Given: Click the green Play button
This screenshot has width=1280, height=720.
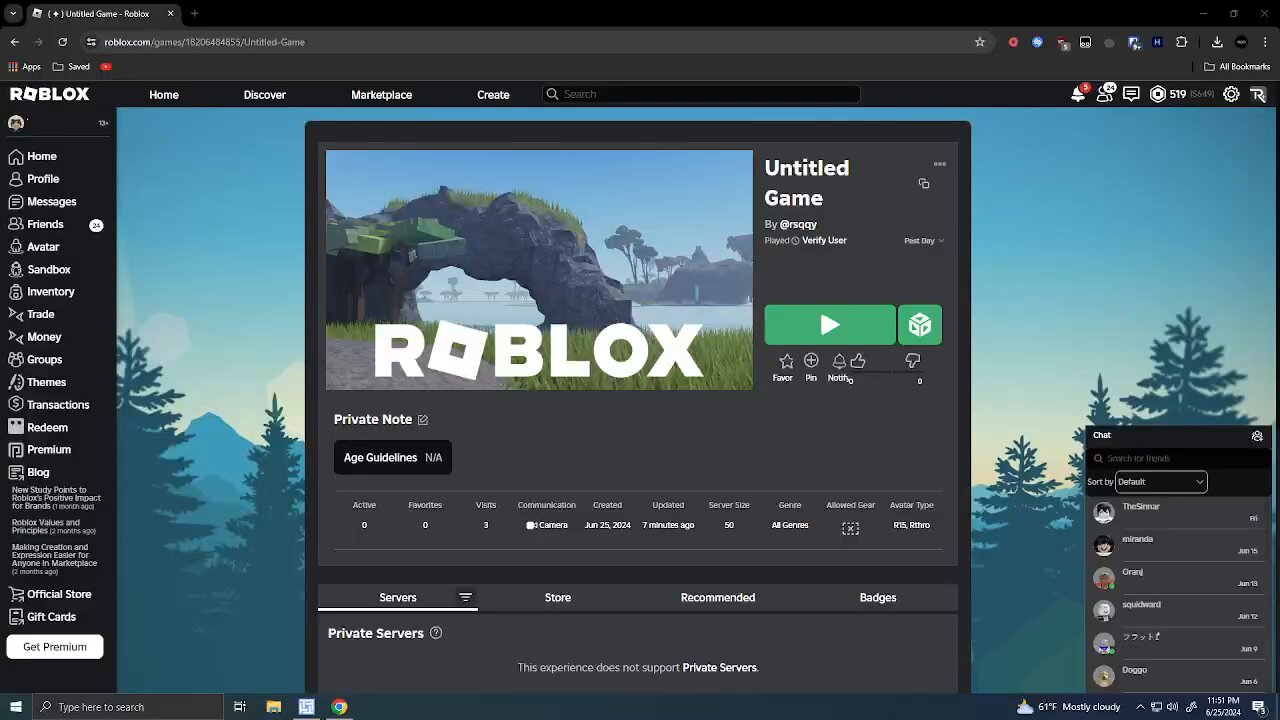Looking at the screenshot, I should coord(830,325).
